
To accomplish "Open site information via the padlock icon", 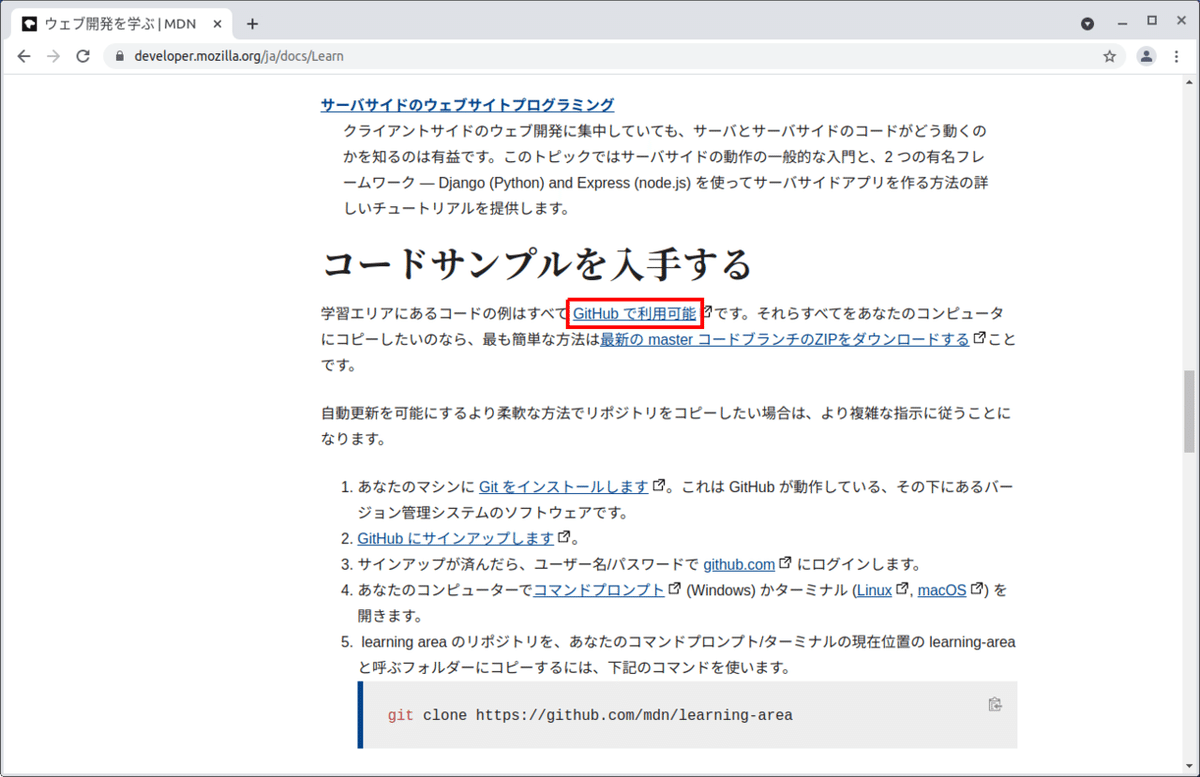I will pyautogui.click(x=119, y=57).
